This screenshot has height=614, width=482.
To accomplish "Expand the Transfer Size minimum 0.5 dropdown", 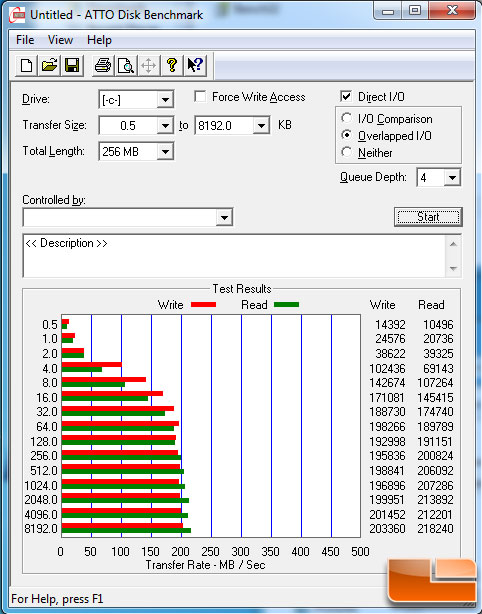I will pyautogui.click(x=165, y=126).
